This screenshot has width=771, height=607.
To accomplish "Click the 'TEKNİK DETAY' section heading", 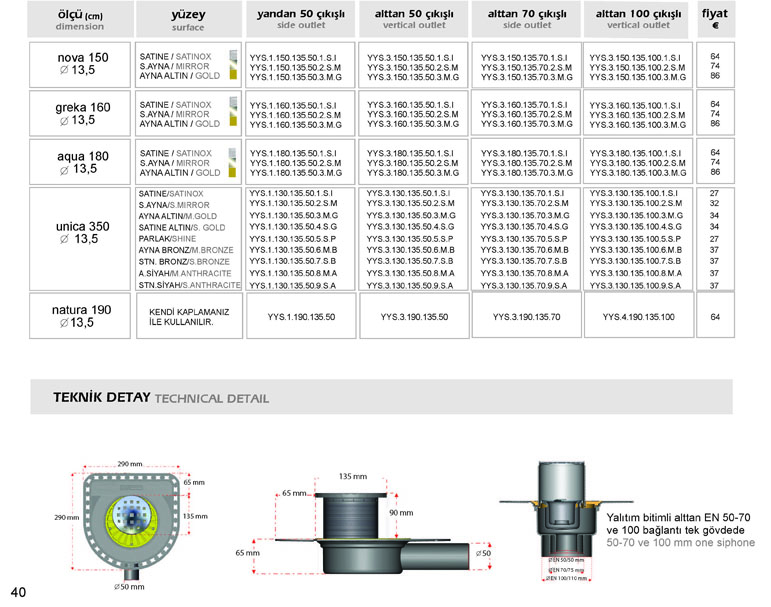I will click(x=101, y=398).
